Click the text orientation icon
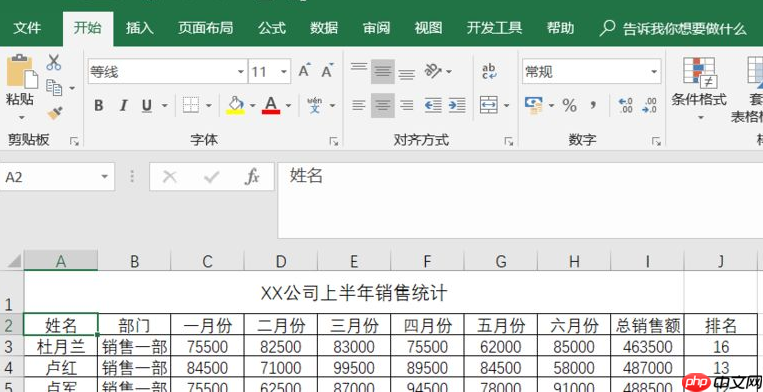The width and height of the screenshot is (763, 392). (x=433, y=71)
